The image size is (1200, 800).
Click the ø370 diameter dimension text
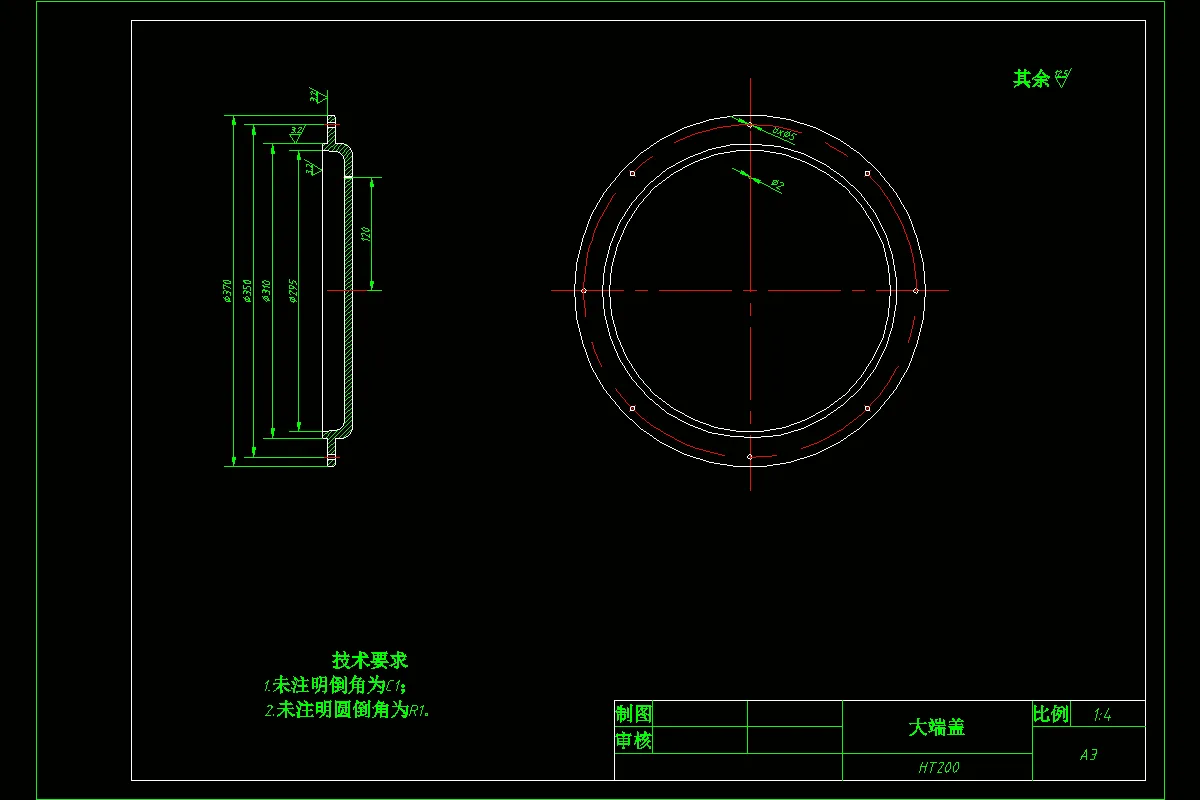[x=227, y=290]
